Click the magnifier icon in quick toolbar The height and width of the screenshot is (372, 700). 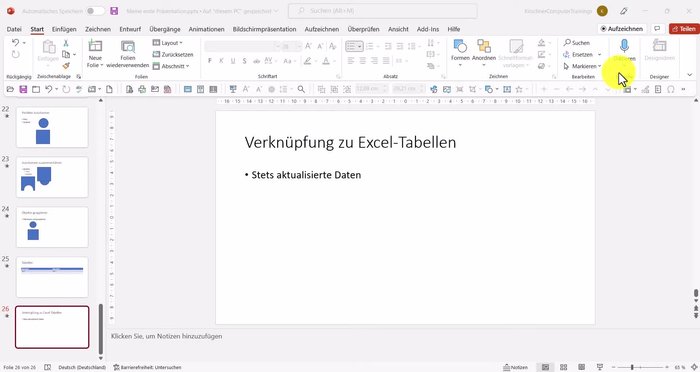[301, 89]
